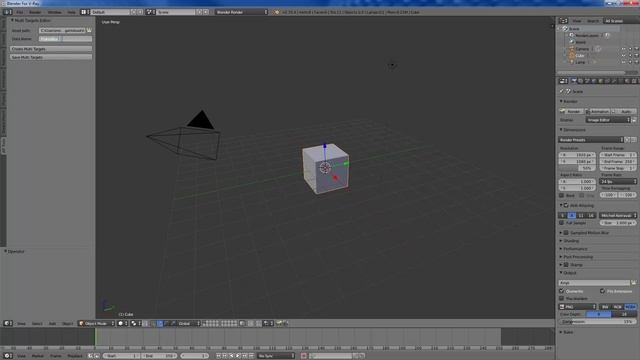640x360 pixels.
Task: Open the Global transform orientation dropdown
Action: pyautogui.click(x=189, y=324)
